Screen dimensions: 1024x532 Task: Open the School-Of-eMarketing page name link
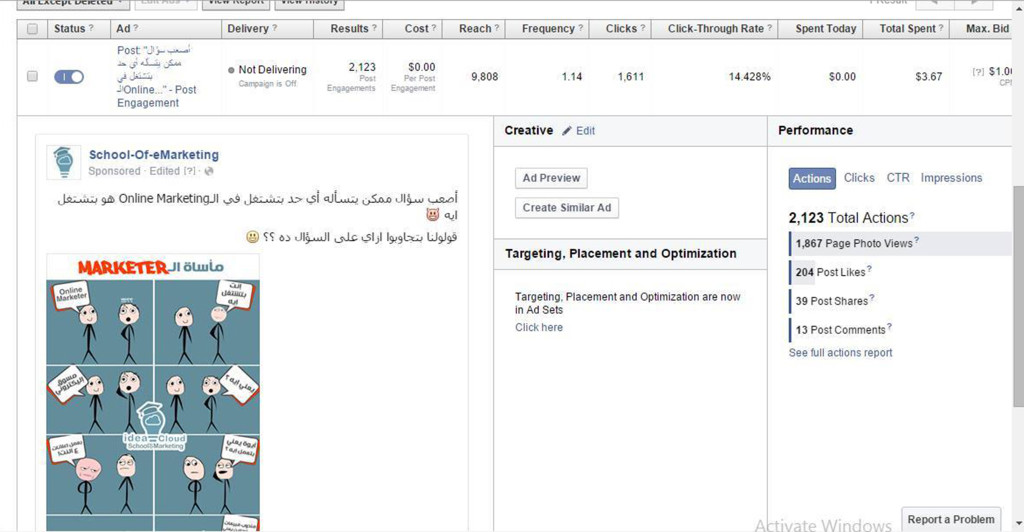[154, 155]
